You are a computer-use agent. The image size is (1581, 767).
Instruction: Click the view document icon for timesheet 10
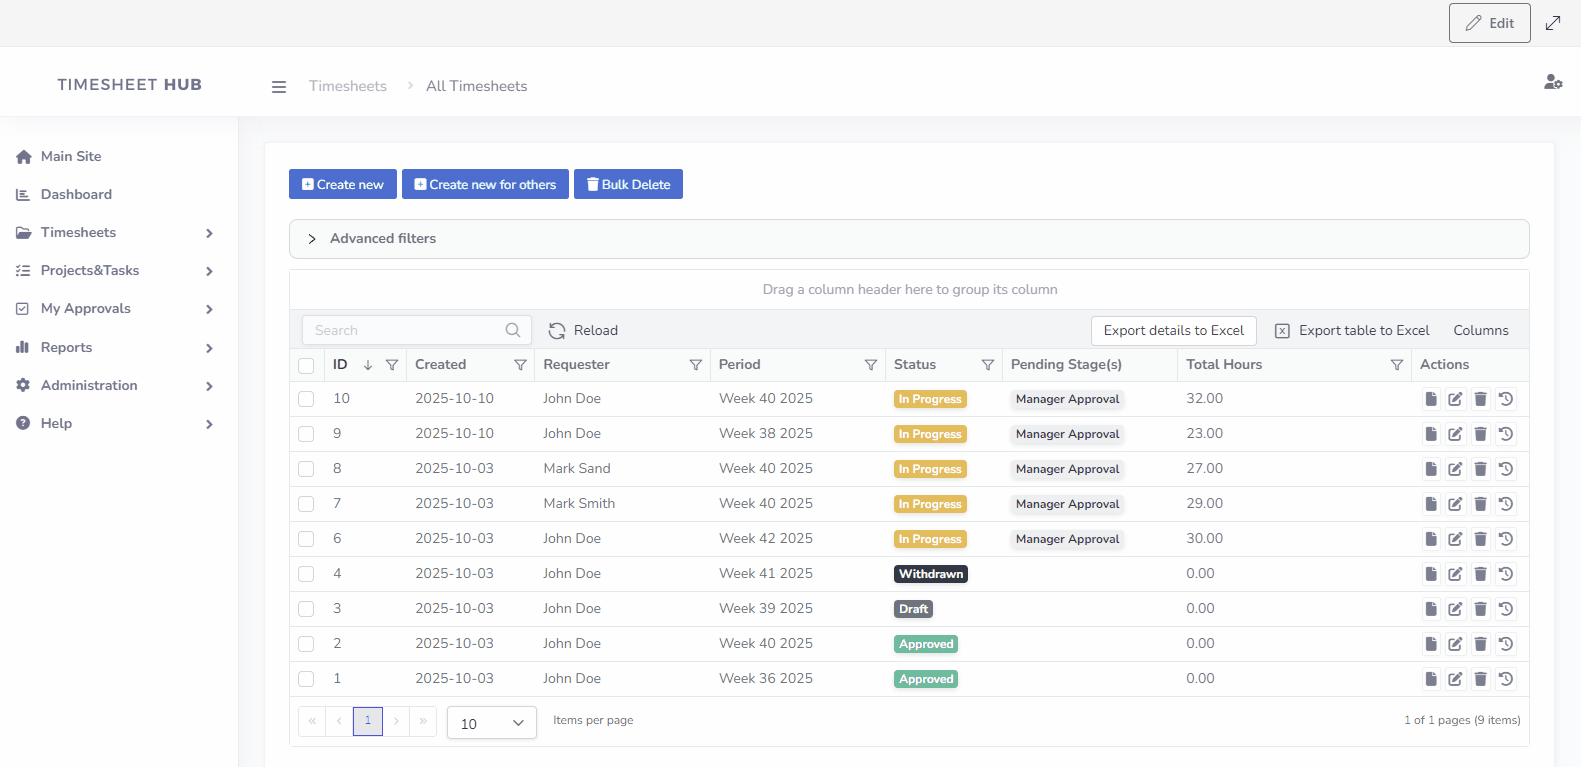(x=1431, y=399)
